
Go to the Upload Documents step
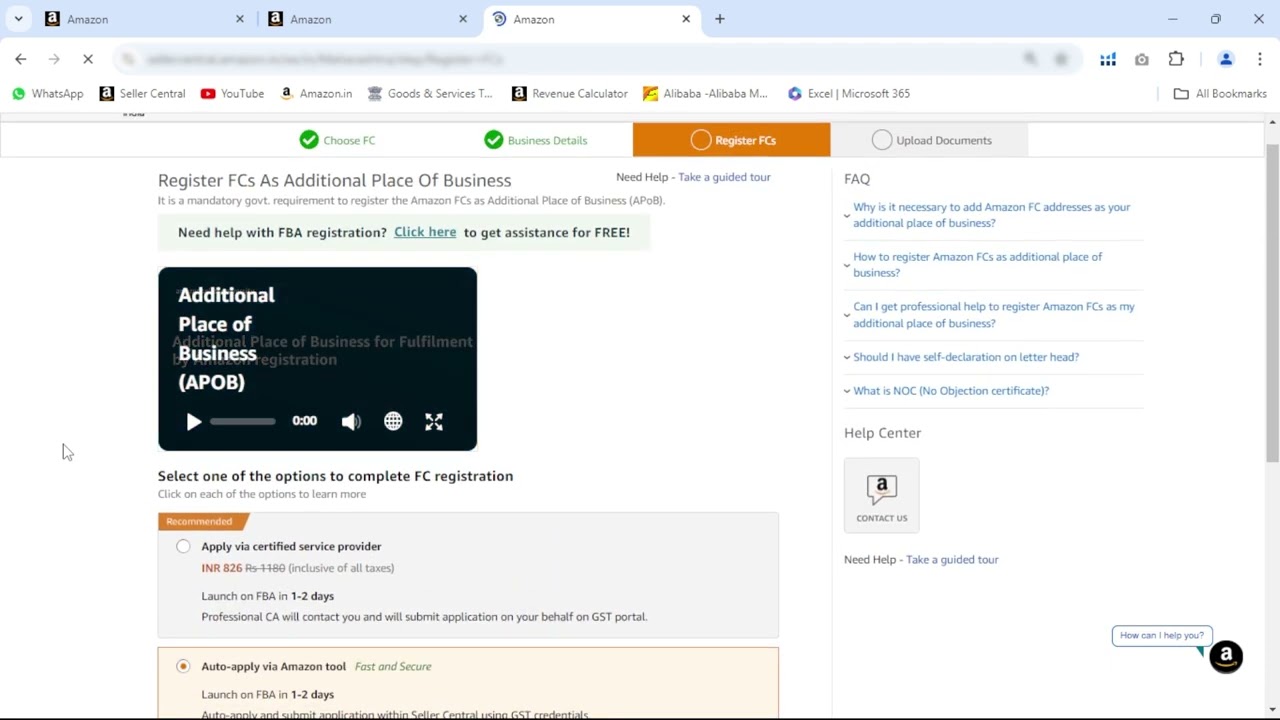click(x=931, y=140)
